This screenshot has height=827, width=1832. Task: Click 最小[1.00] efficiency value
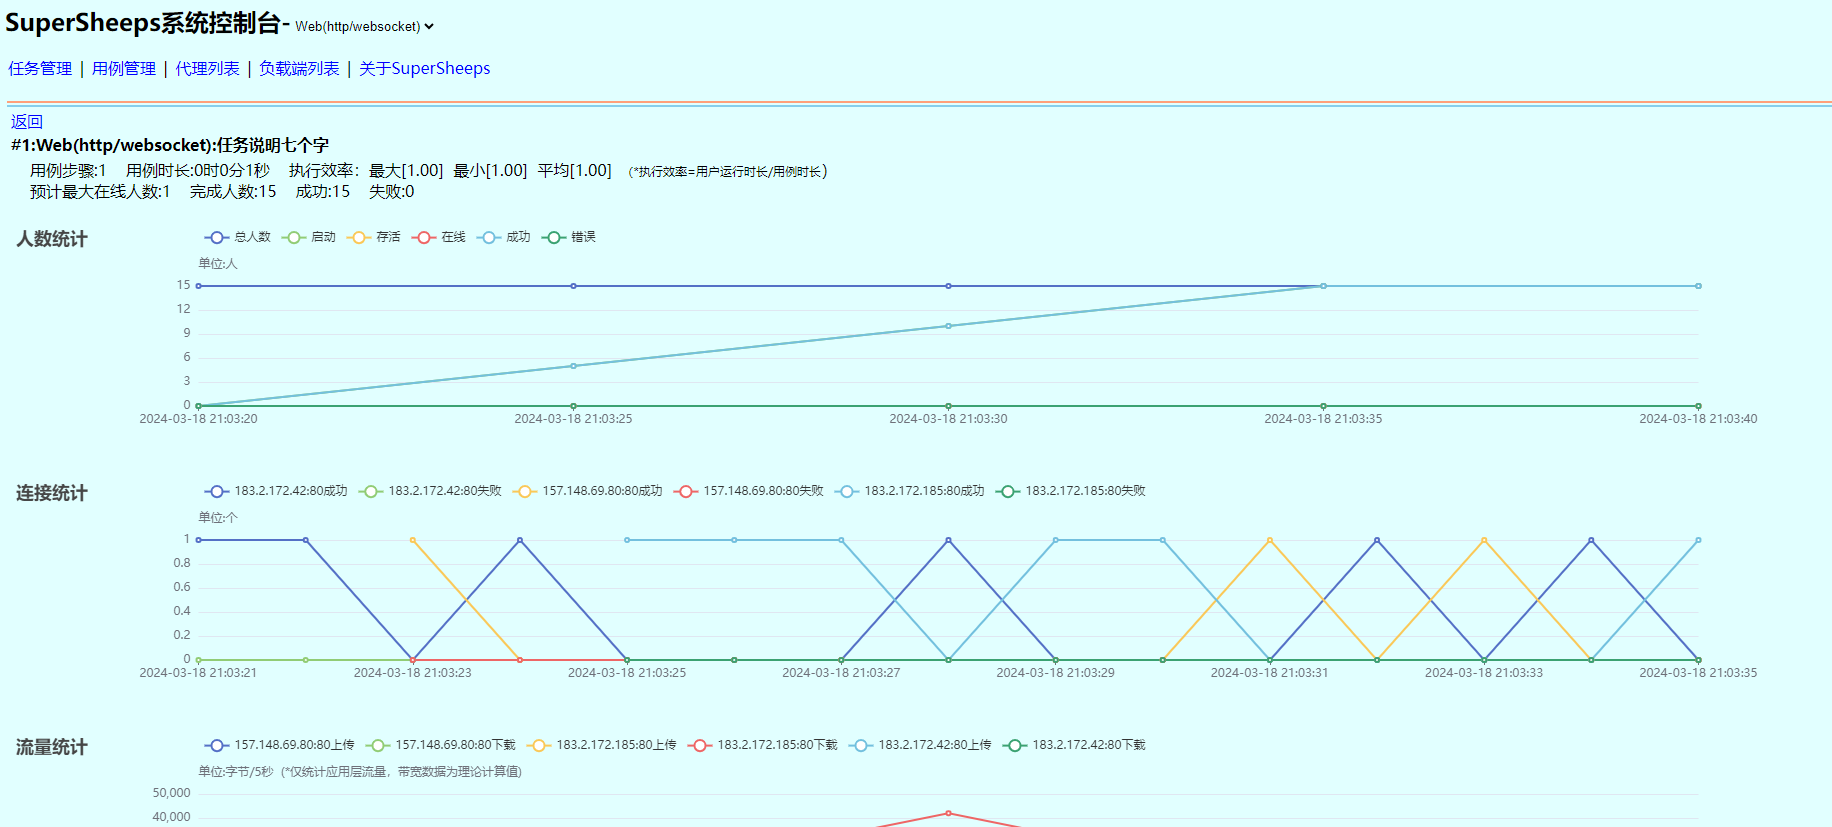490,171
